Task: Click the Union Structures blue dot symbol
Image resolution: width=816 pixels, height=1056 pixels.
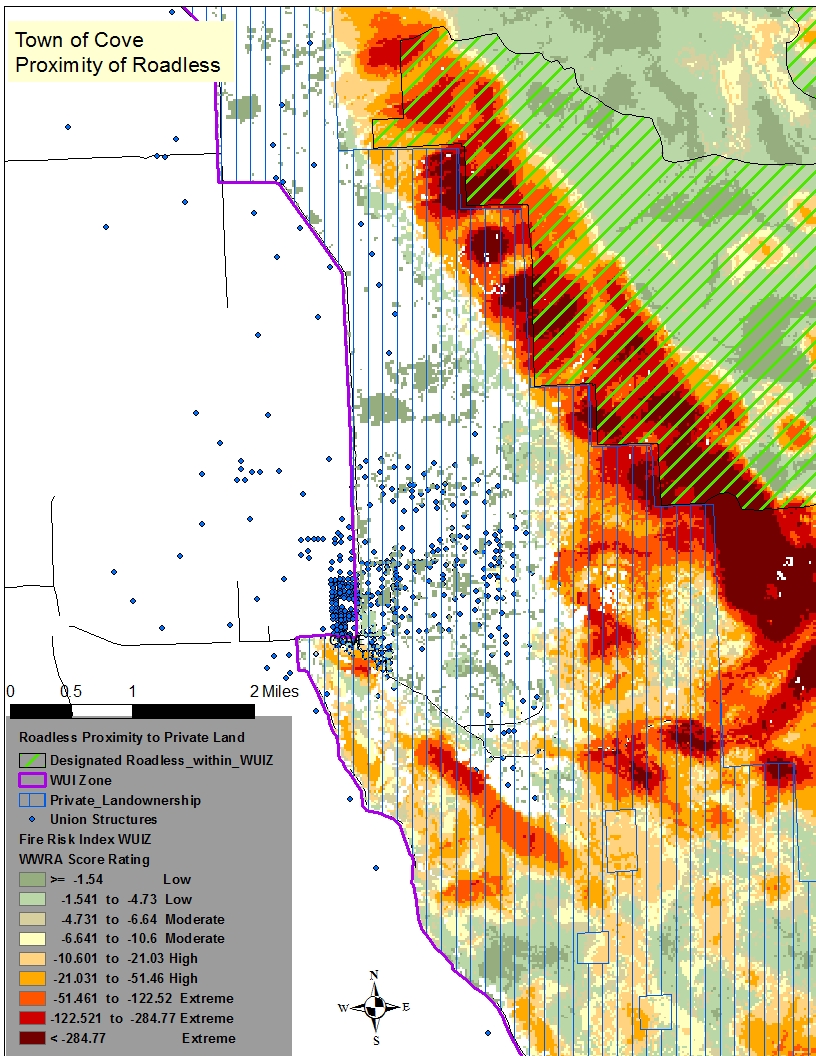Action: 32,820
